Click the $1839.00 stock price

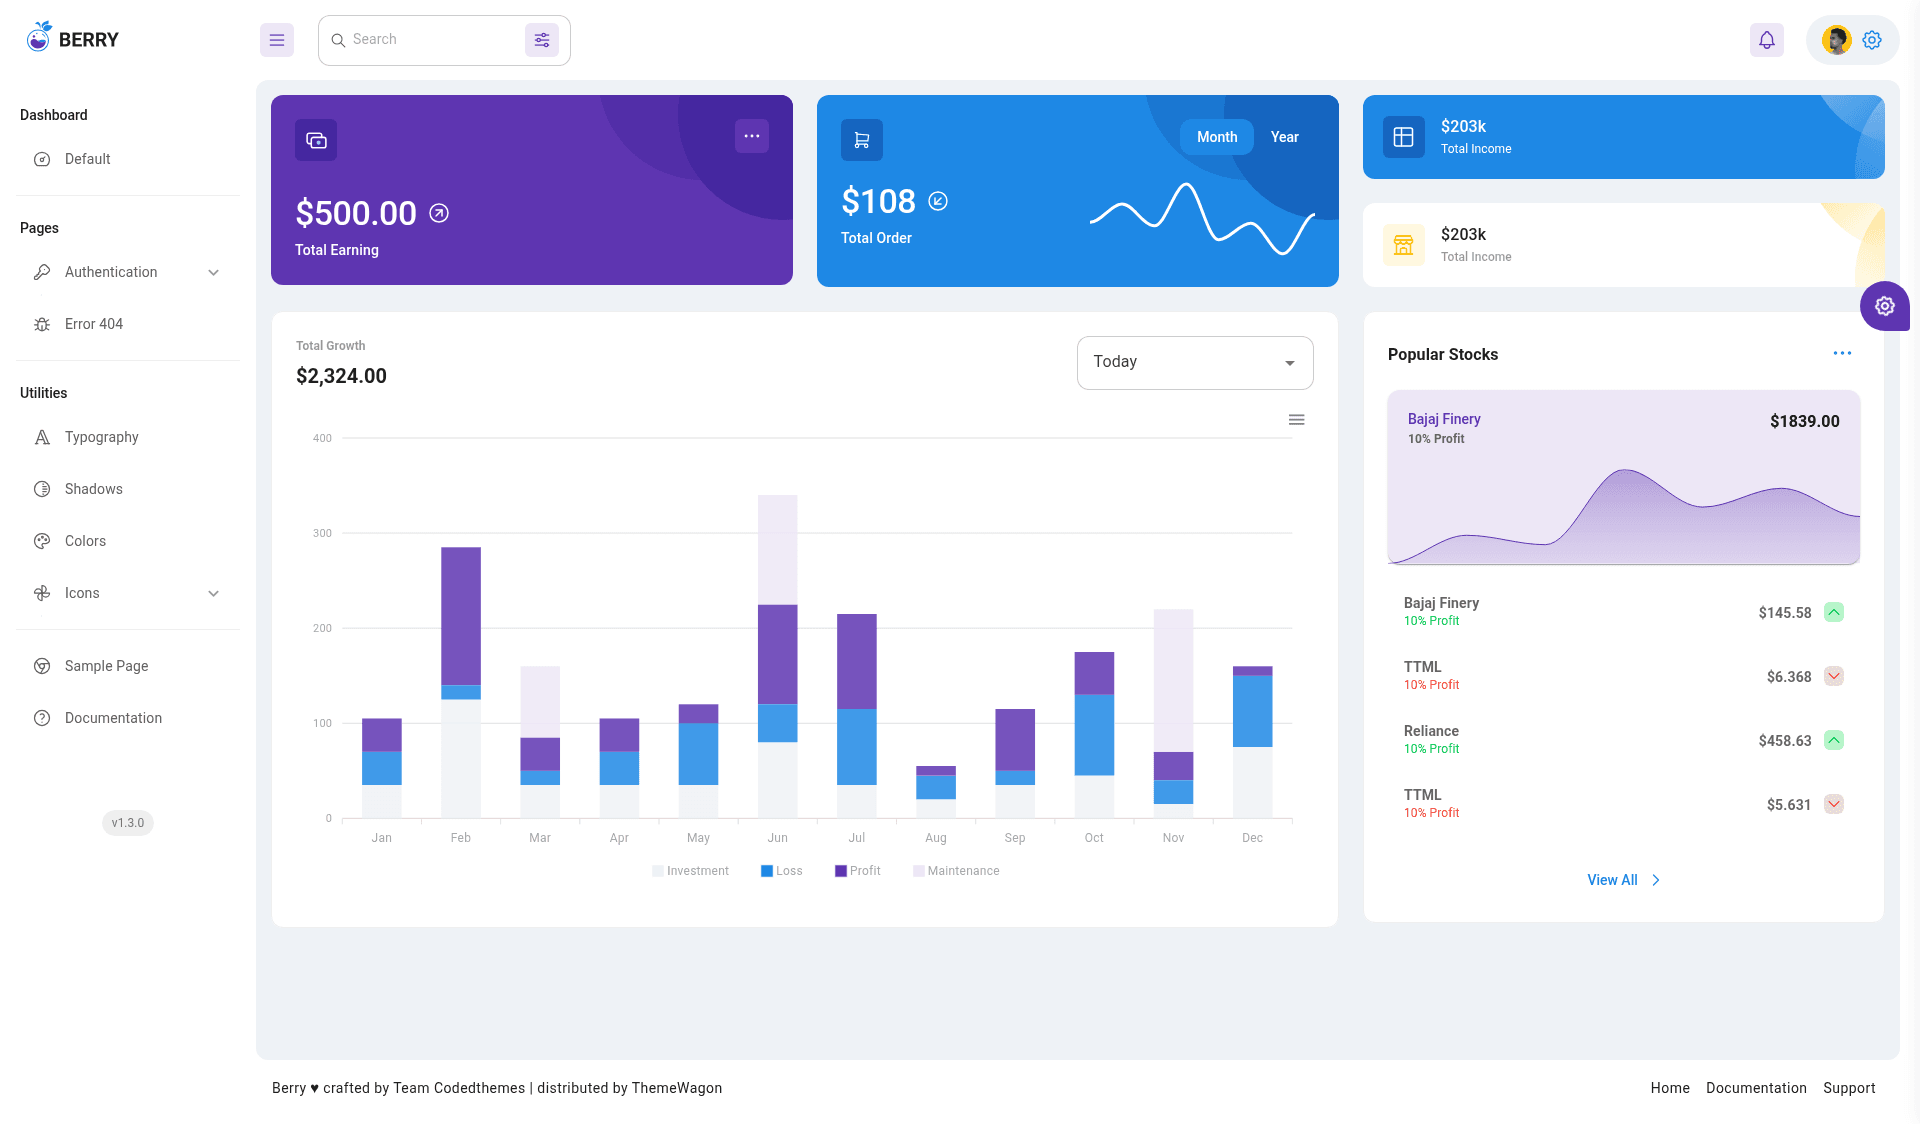click(x=1804, y=421)
